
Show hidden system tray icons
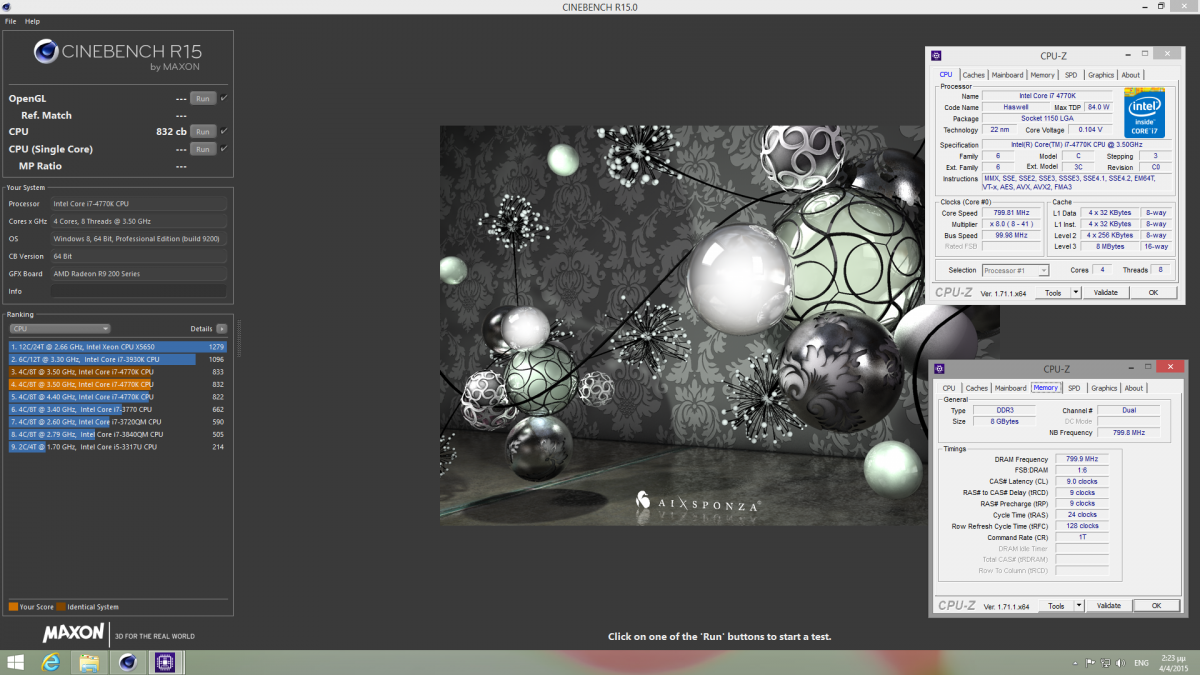(x=1075, y=662)
